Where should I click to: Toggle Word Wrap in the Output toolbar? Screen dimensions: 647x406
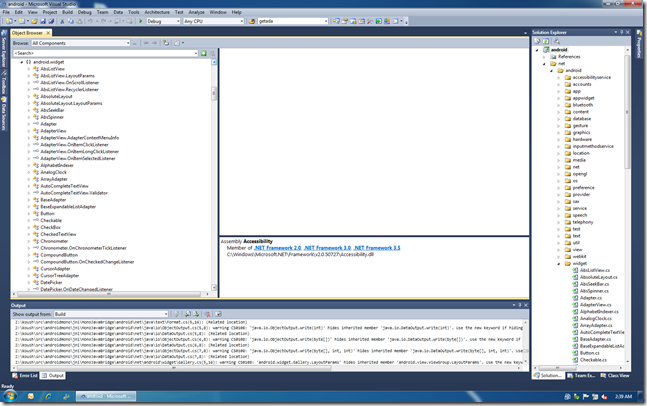pos(218,314)
